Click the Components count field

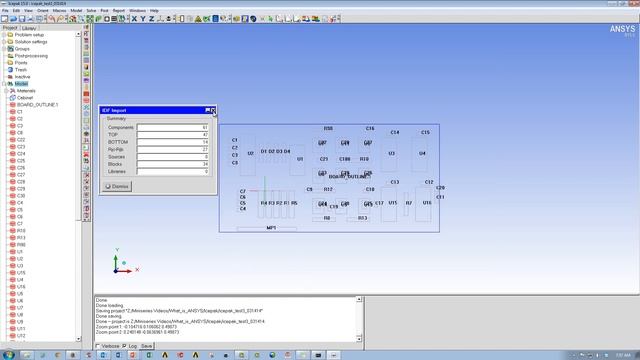173,127
